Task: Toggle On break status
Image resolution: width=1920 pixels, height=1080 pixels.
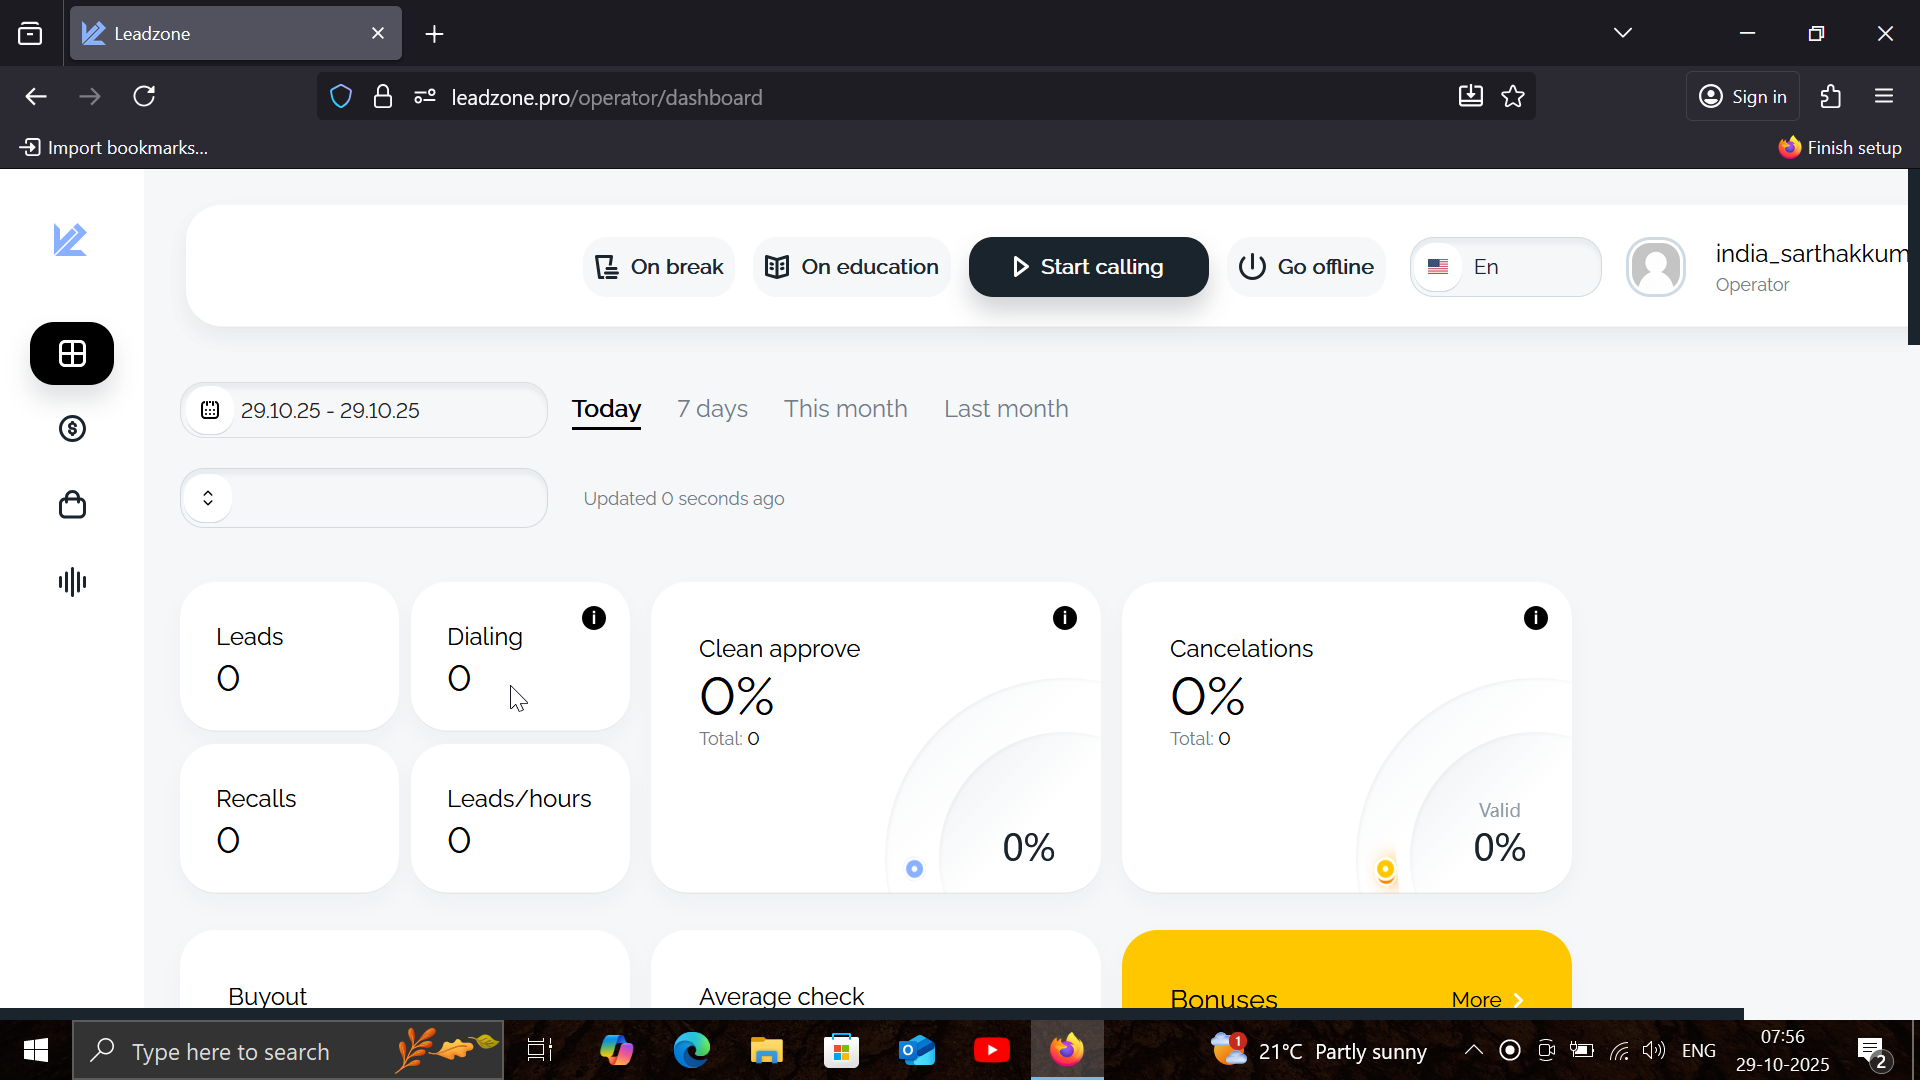Action: (659, 267)
